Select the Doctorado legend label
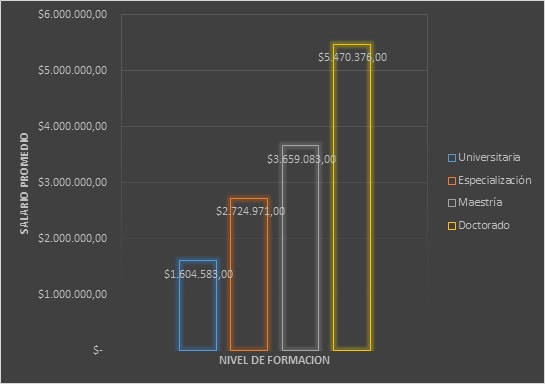 point(484,225)
